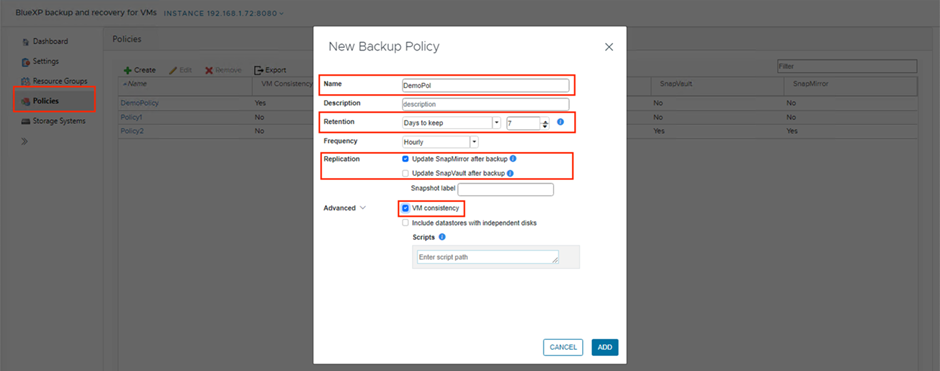The width and height of the screenshot is (940, 371).
Task: Click info icon beside Update SnapVault option
Action: [x=510, y=173]
